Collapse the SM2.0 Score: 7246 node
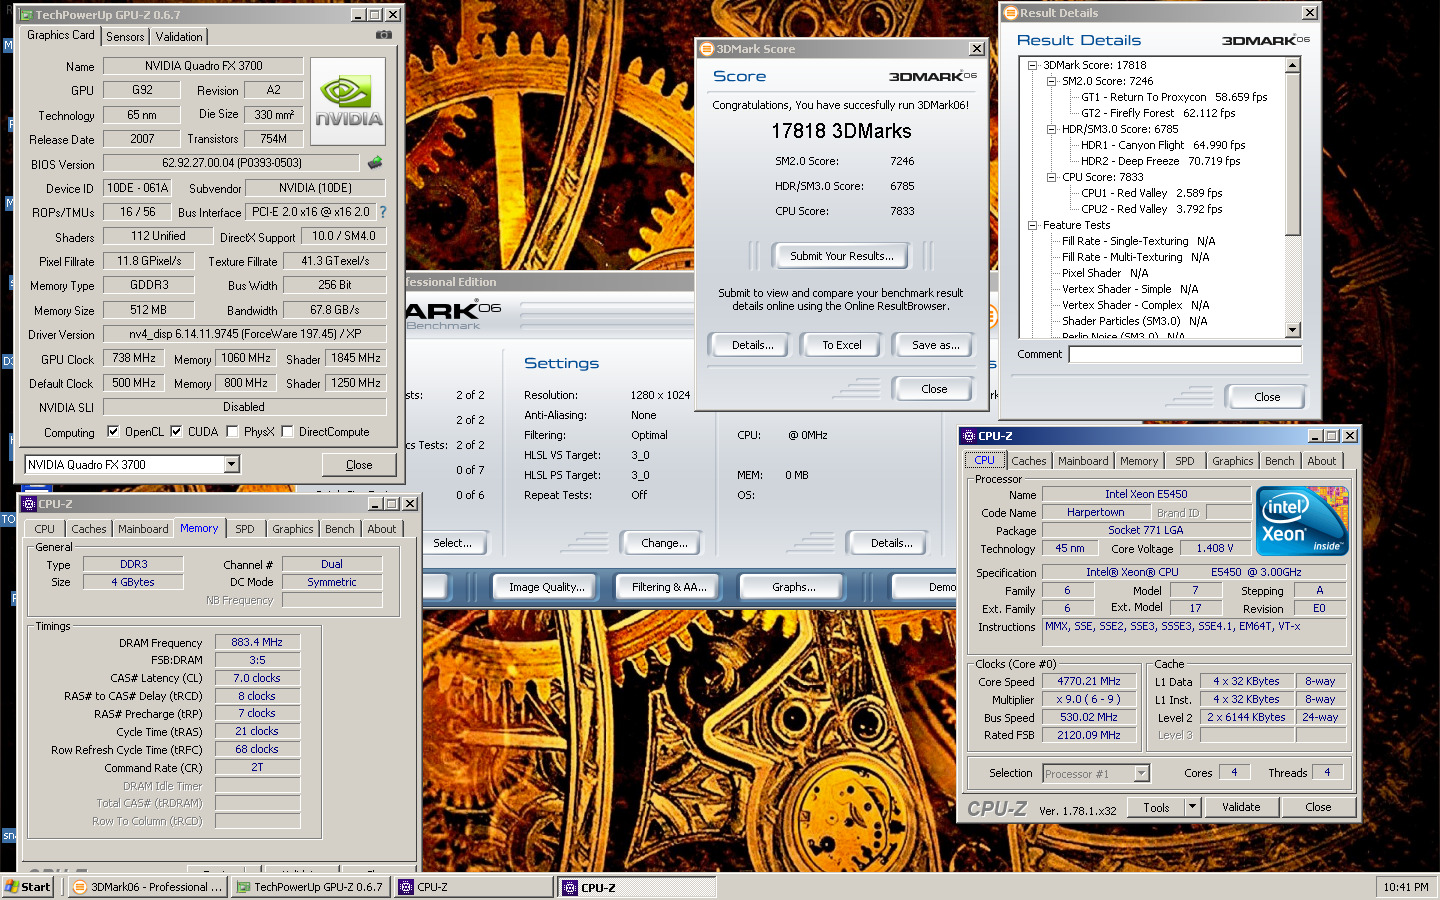Viewport: 1440px width, 900px height. click(1052, 81)
